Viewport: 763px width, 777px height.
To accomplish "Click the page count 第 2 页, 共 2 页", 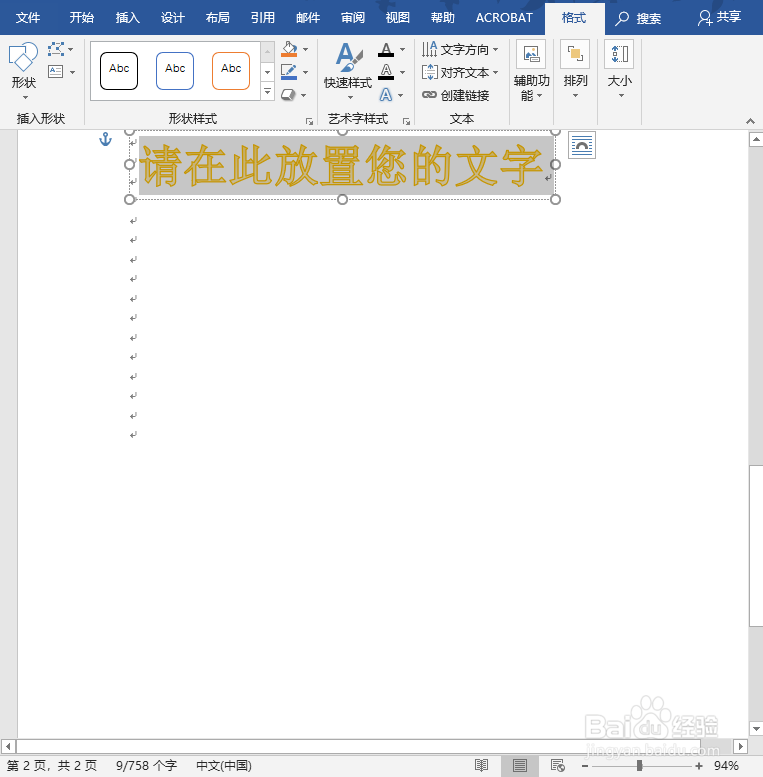I will coord(52,766).
